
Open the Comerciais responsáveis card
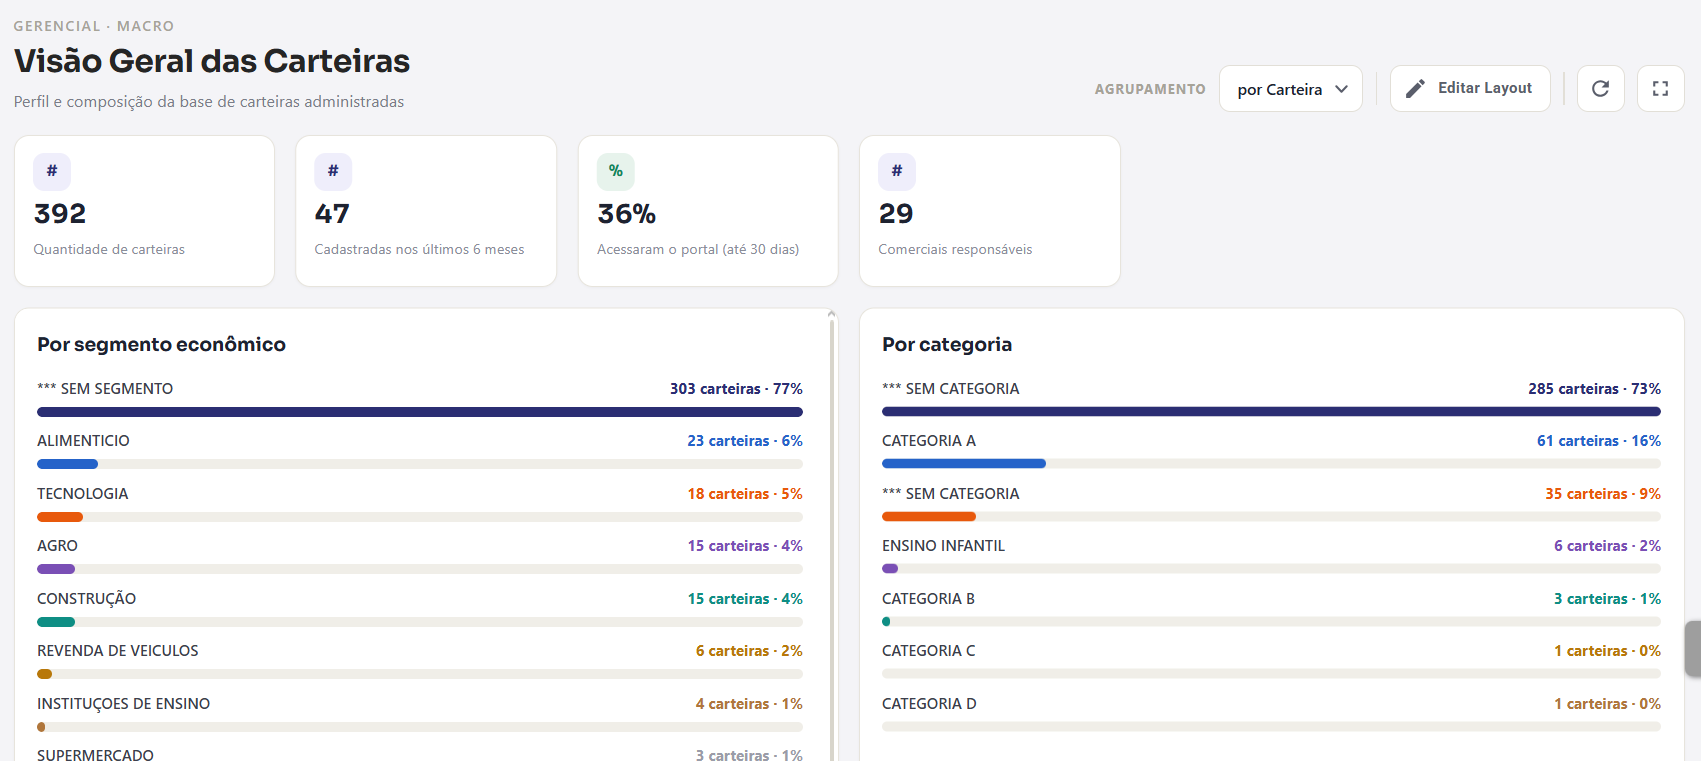(x=990, y=211)
